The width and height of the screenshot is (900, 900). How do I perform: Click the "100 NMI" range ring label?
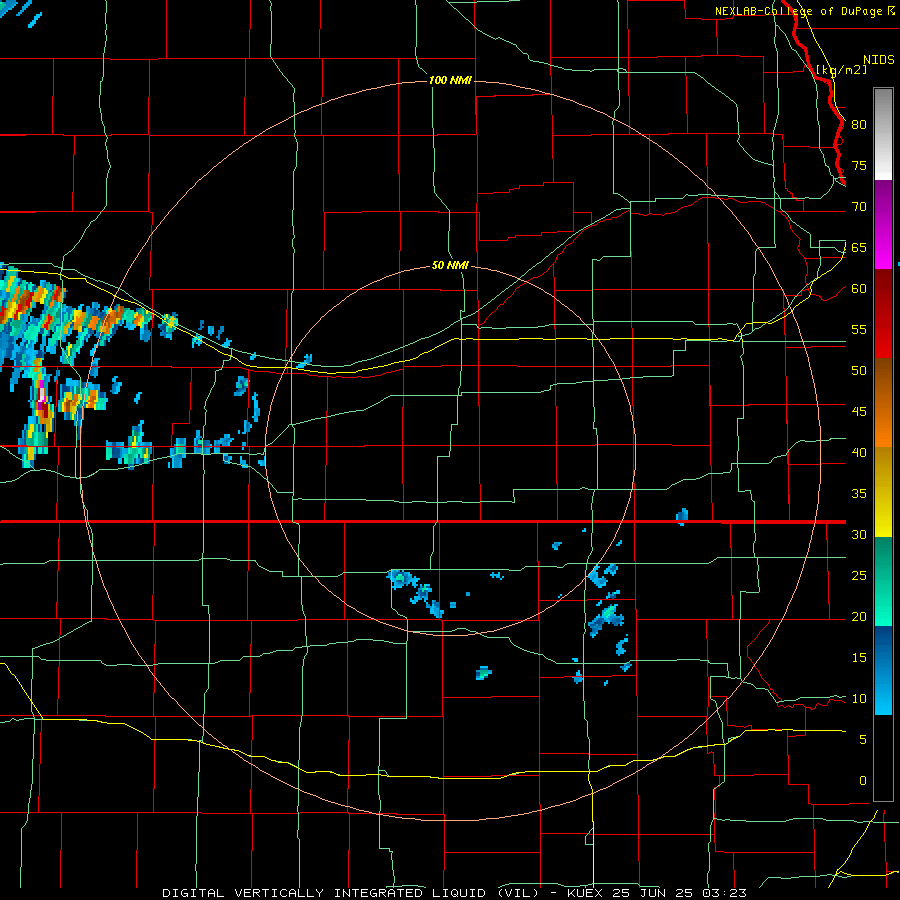[x=450, y=80]
